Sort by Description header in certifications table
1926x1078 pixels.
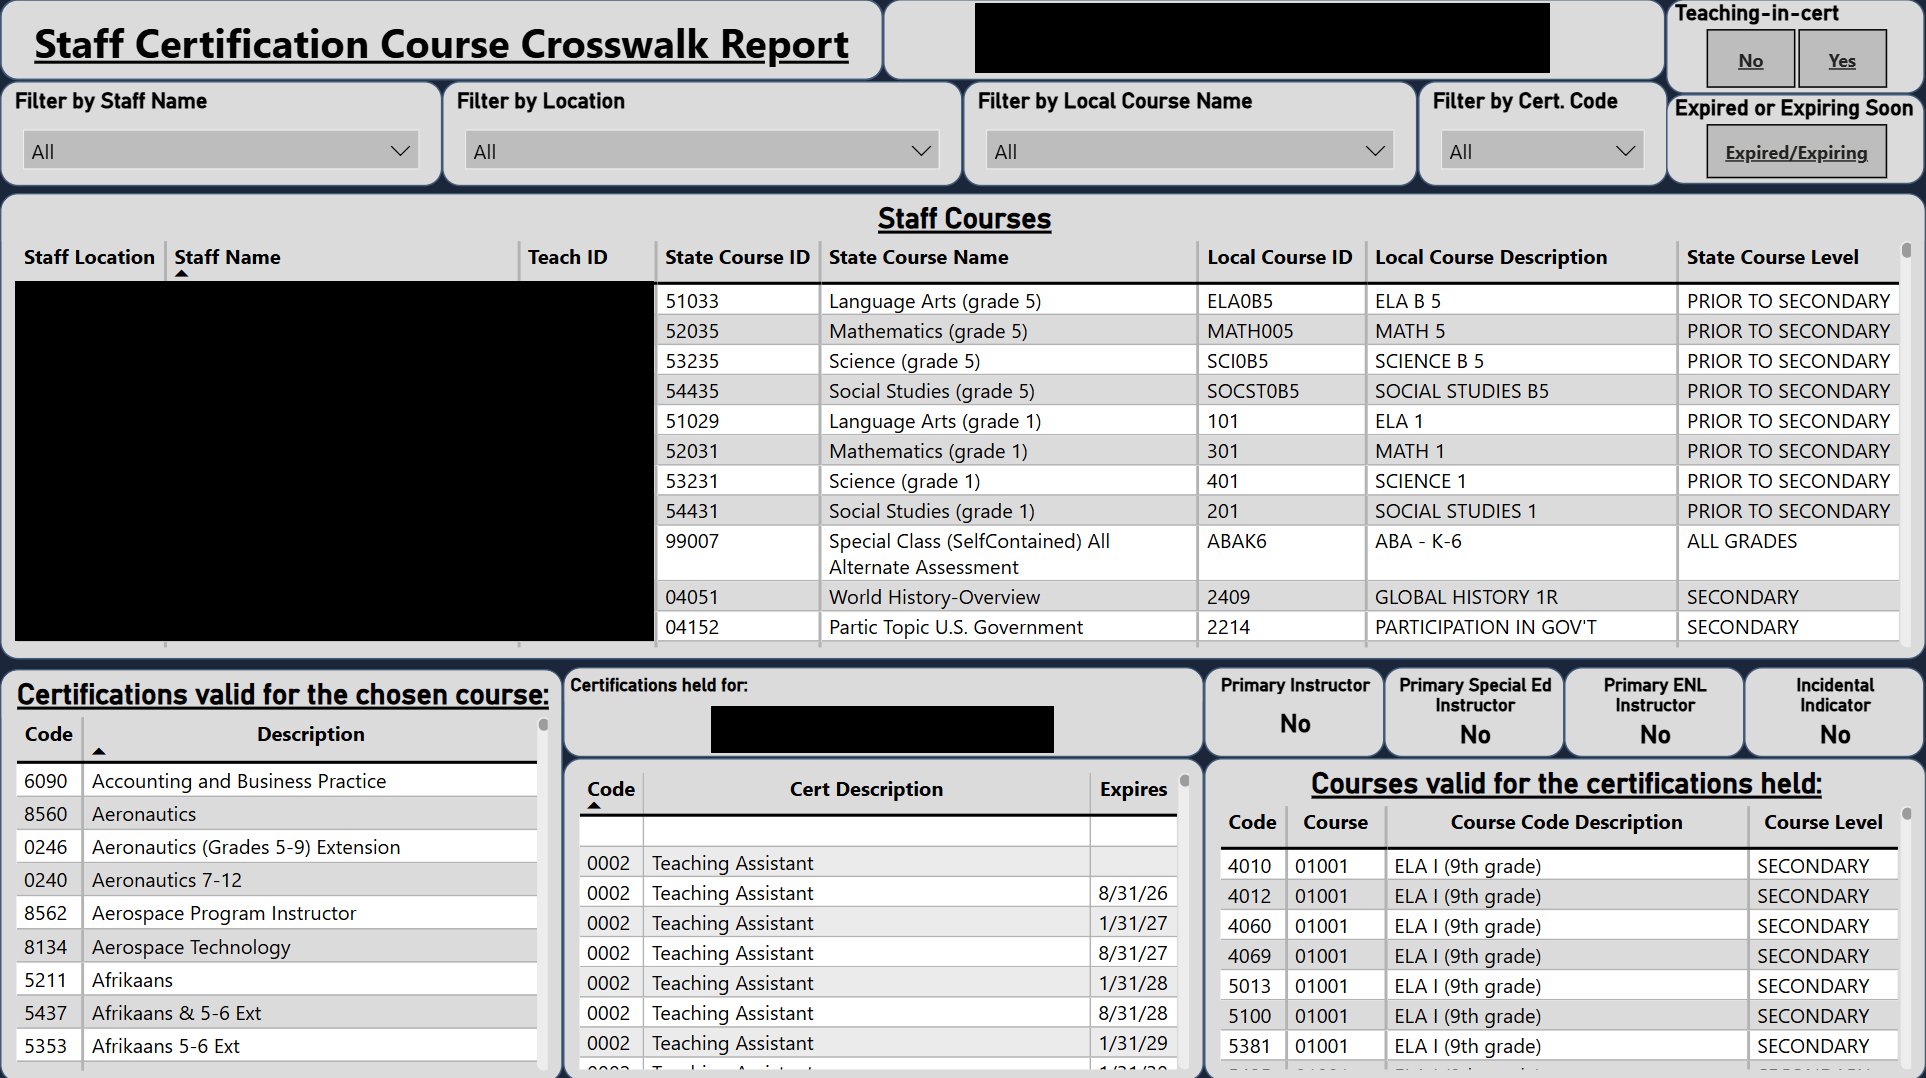click(310, 734)
